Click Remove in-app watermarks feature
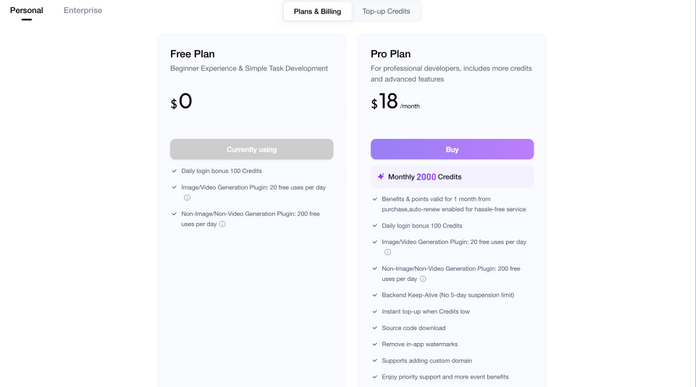 pos(419,344)
